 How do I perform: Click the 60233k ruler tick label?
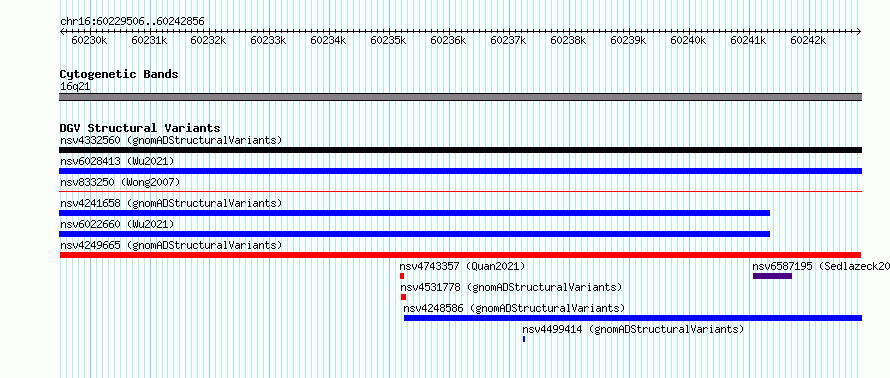[x=268, y=40]
